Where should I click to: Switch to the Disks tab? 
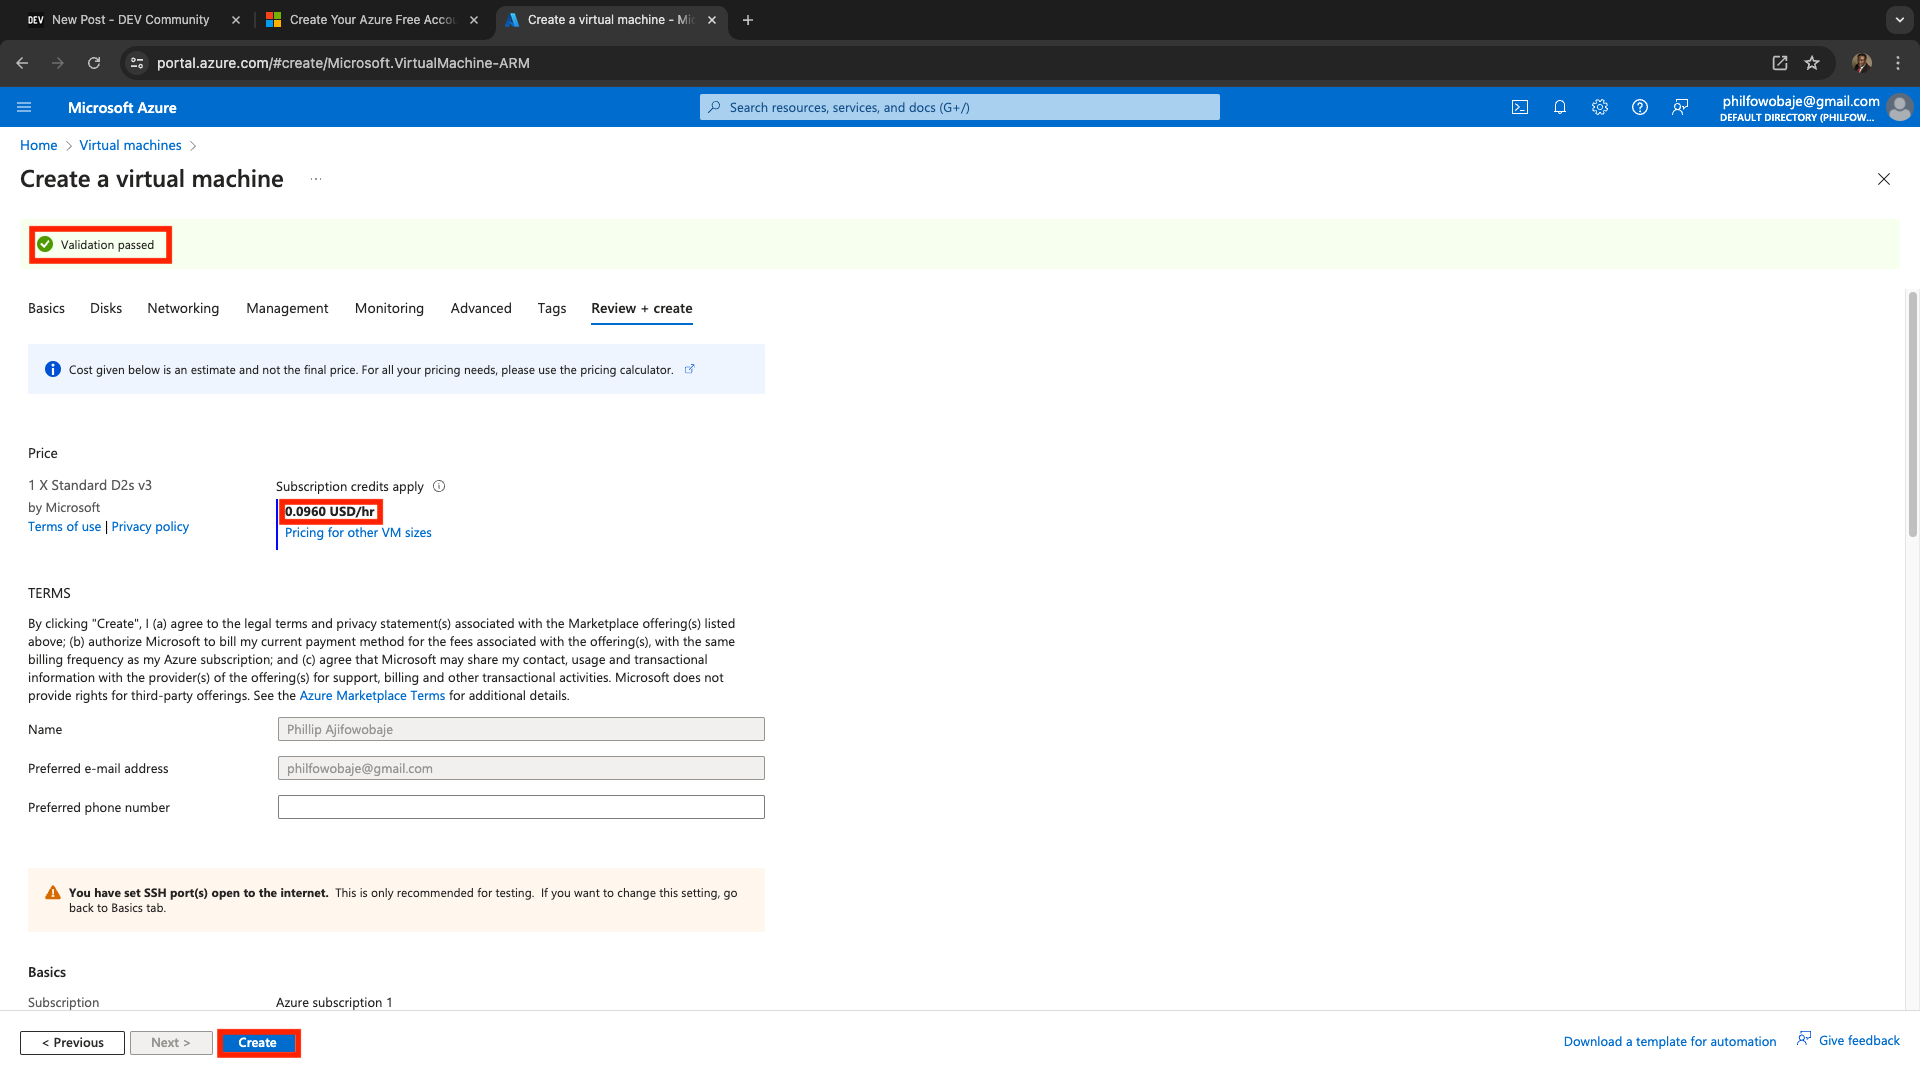pyautogui.click(x=106, y=308)
